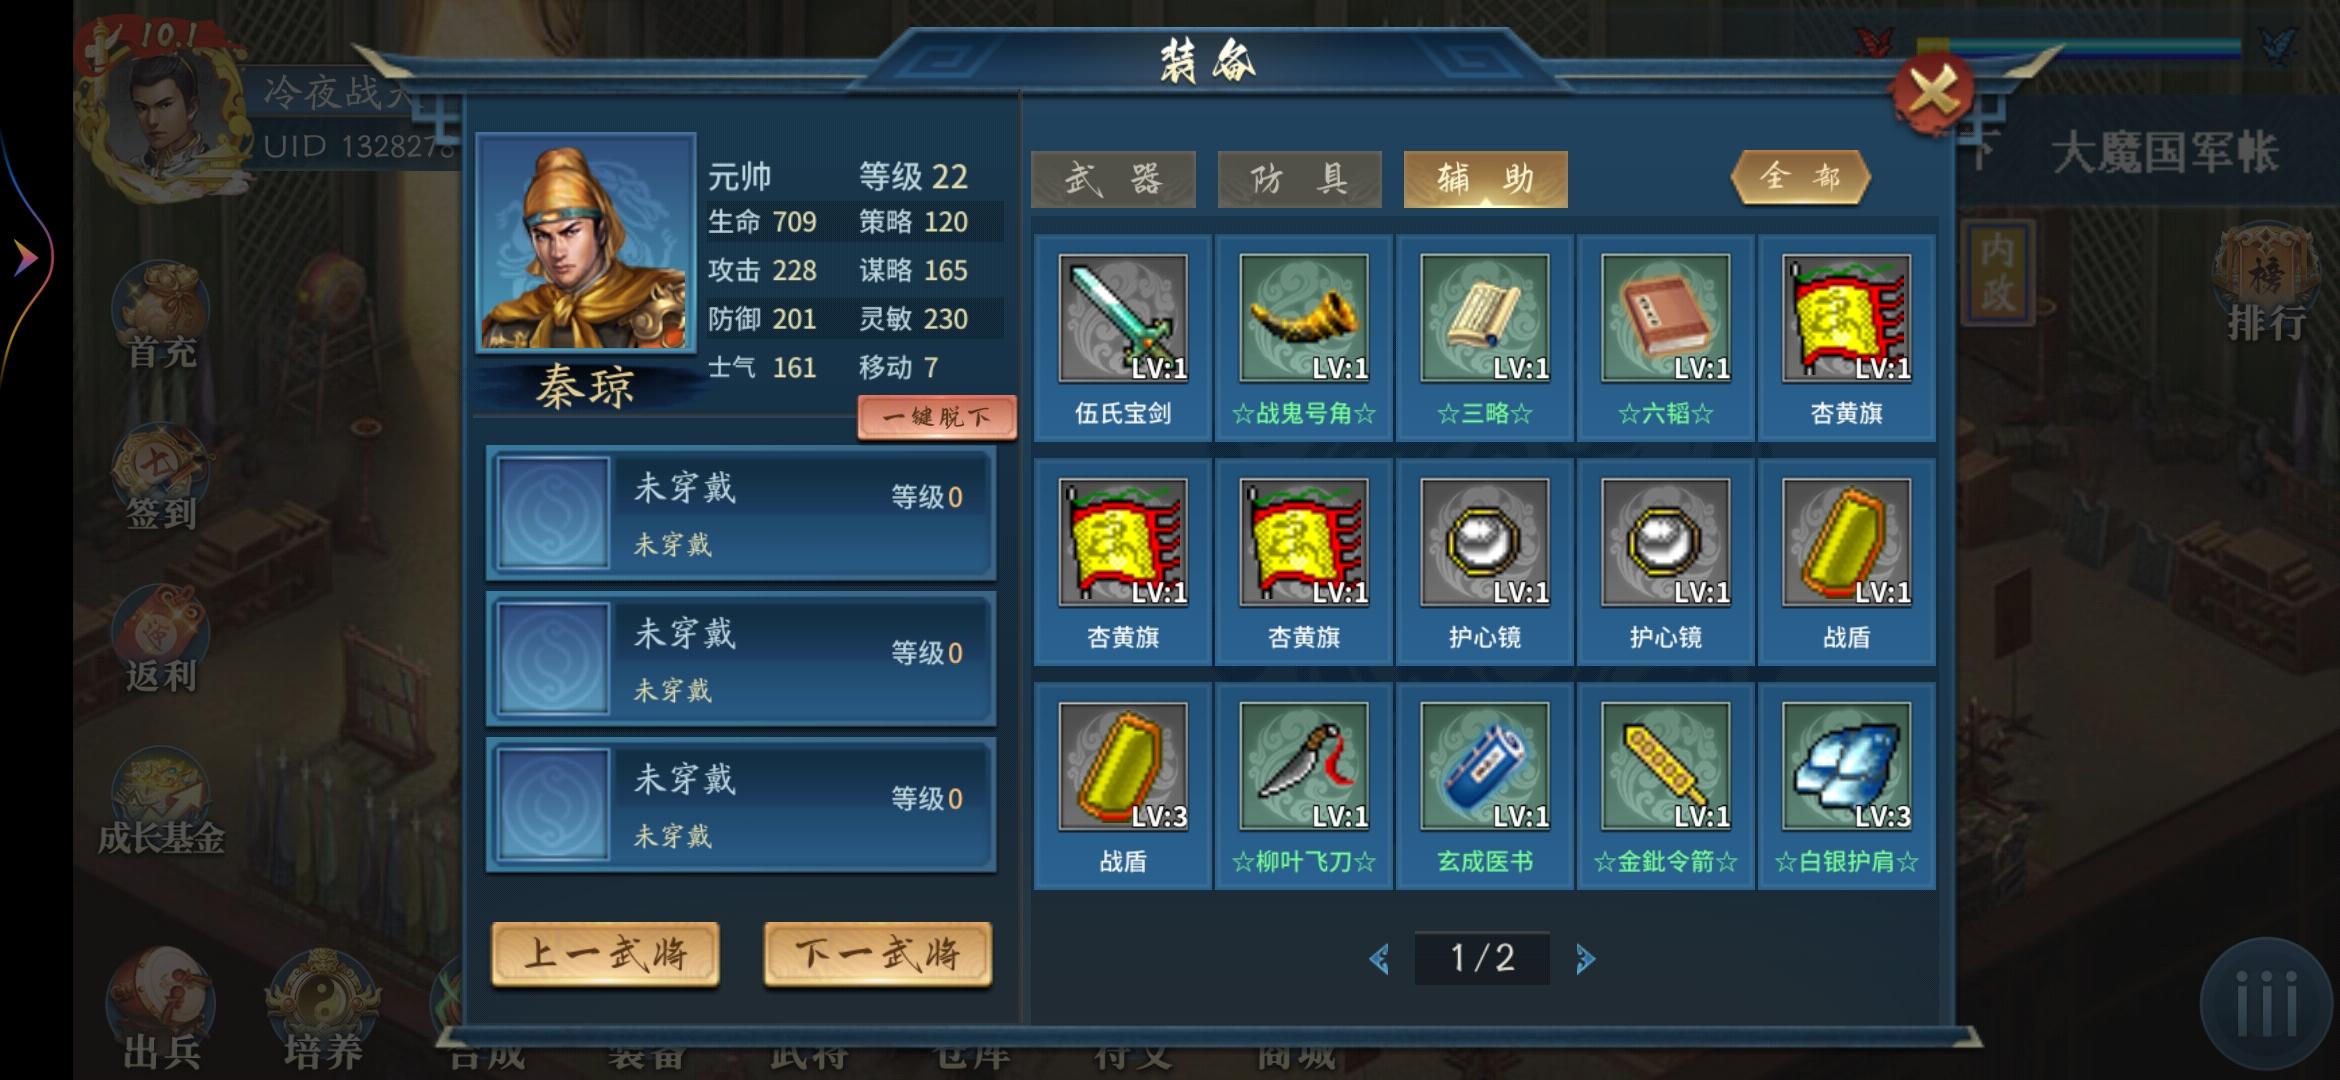Pick the 六韬 book item
2340x1080 pixels.
1665,338
